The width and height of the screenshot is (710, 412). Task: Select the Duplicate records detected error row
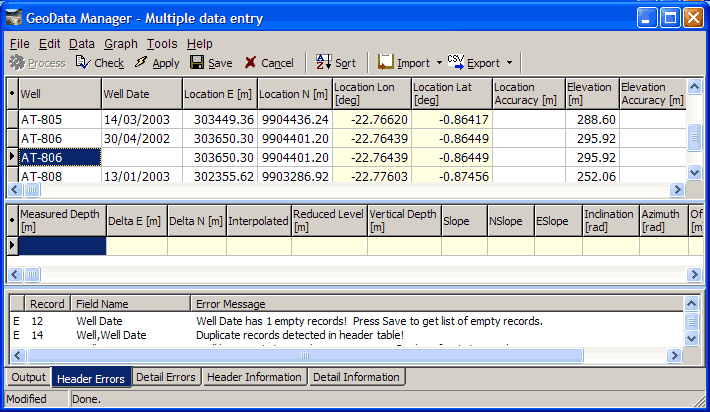click(346, 335)
